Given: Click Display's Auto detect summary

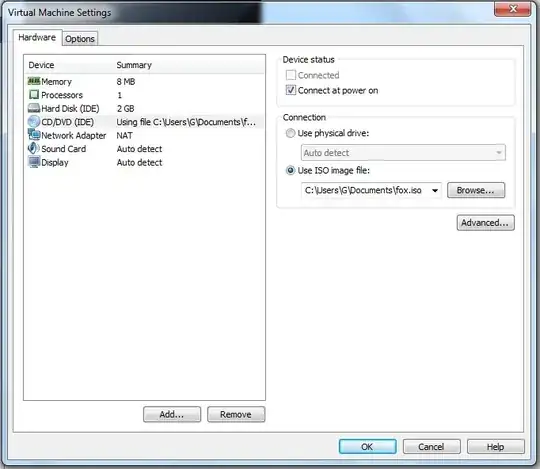Looking at the screenshot, I should tap(139, 163).
